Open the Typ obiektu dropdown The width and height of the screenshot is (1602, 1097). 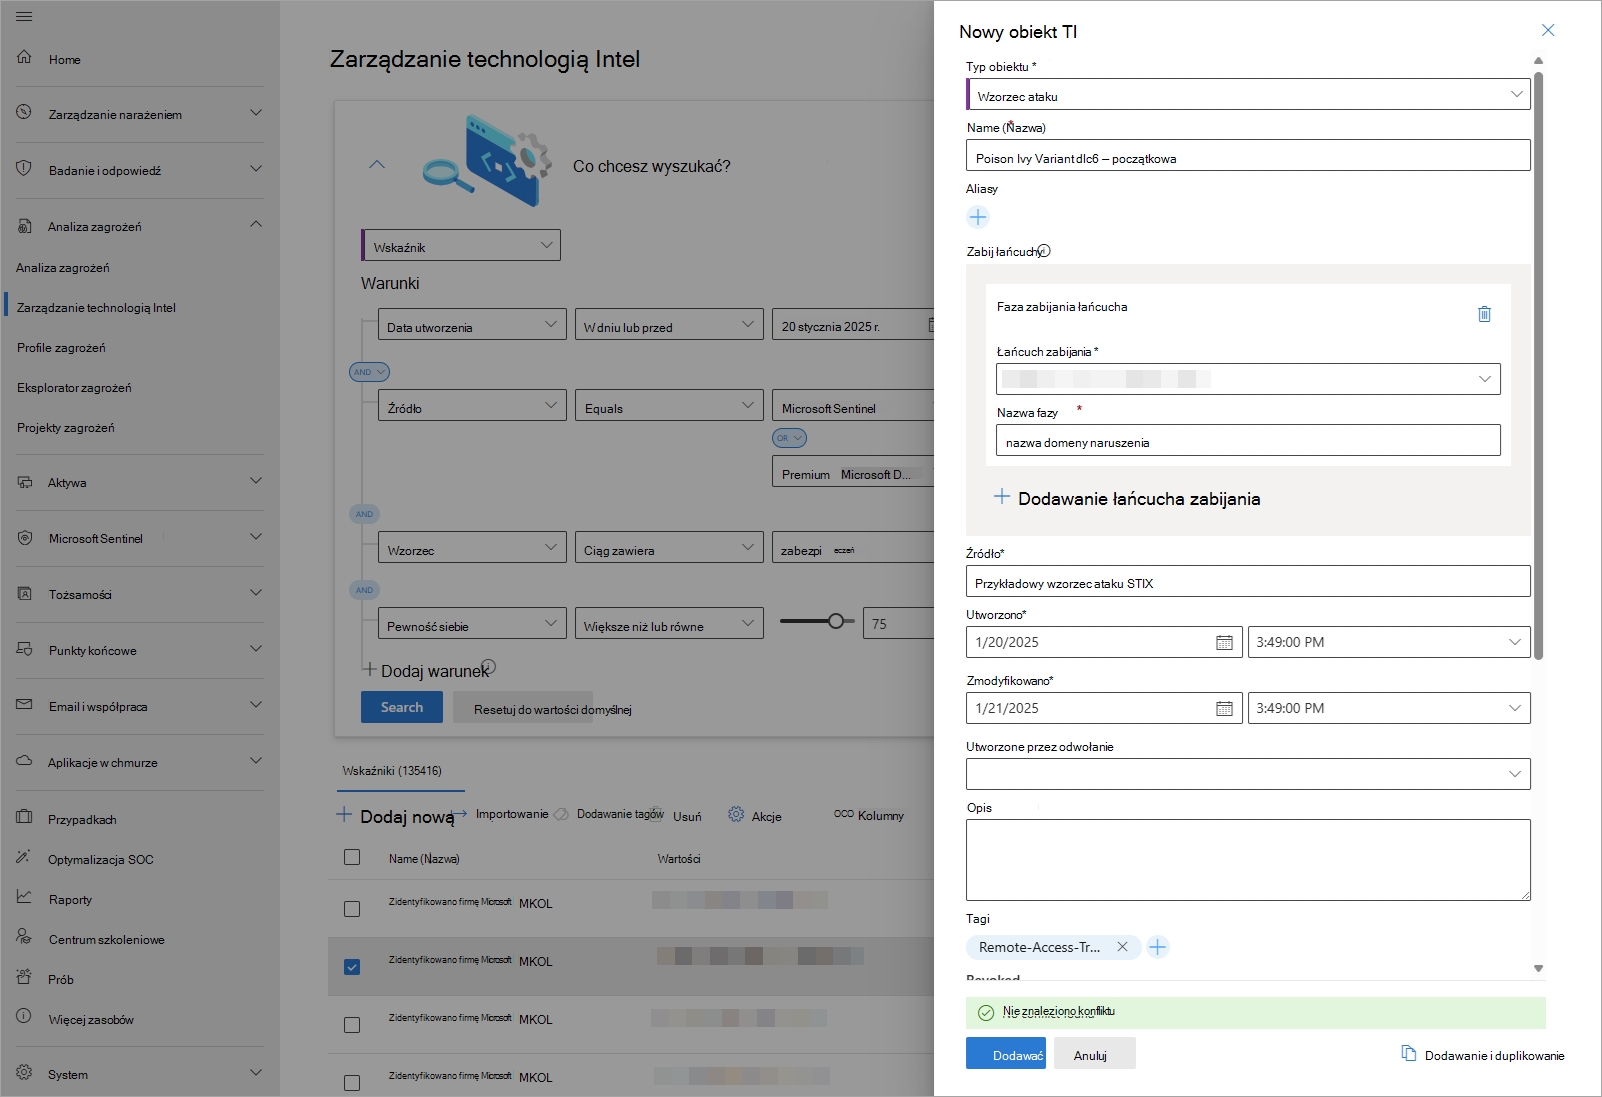point(1248,95)
